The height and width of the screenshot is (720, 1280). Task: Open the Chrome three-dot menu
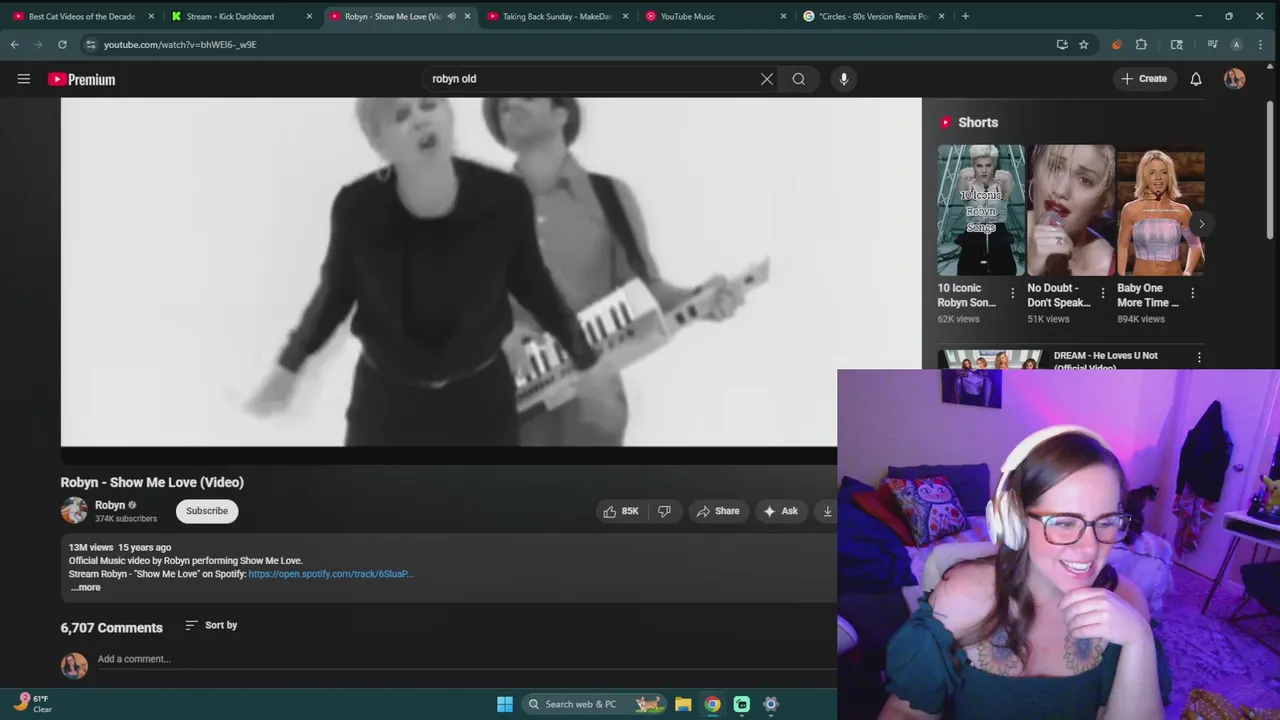[1260, 45]
